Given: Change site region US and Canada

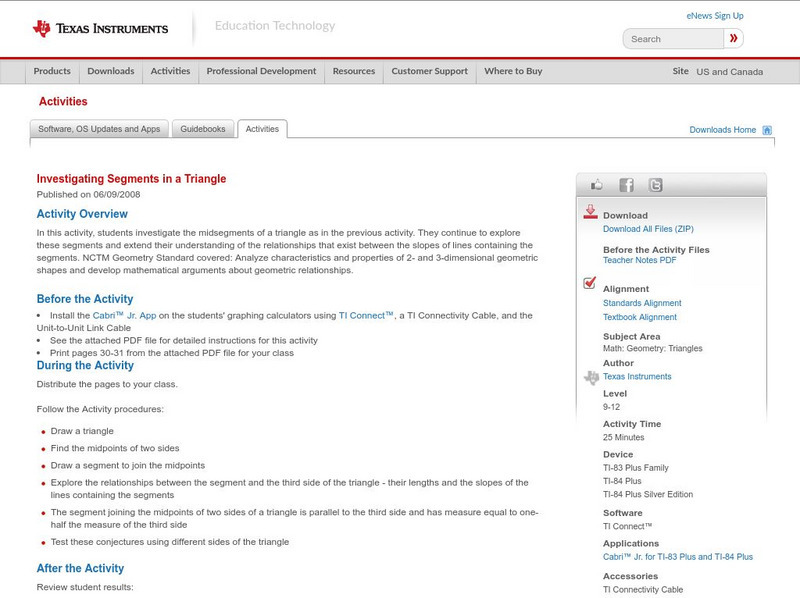Looking at the screenshot, I should pyautogui.click(x=730, y=72).
